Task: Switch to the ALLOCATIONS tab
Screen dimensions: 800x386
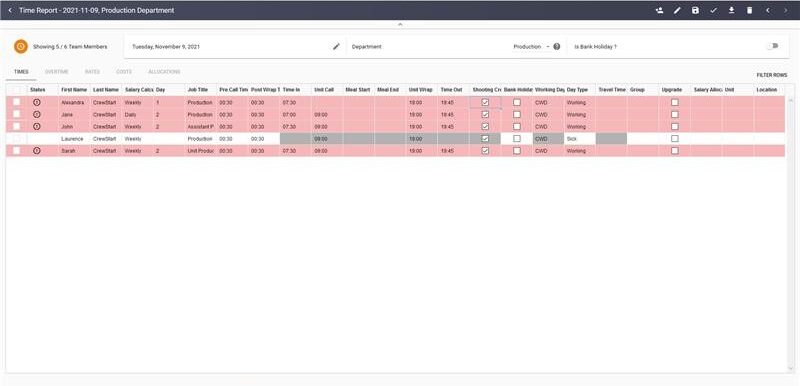Action: click(x=164, y=72)
